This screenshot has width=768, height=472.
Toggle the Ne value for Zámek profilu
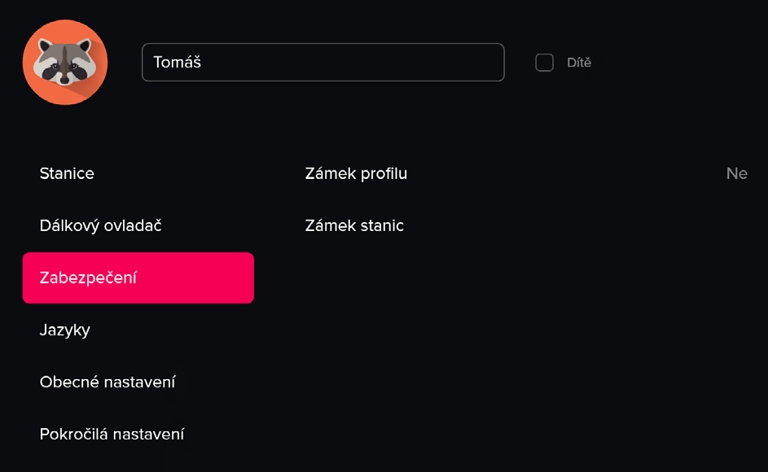pyautogui.click(x=736, y=173)
